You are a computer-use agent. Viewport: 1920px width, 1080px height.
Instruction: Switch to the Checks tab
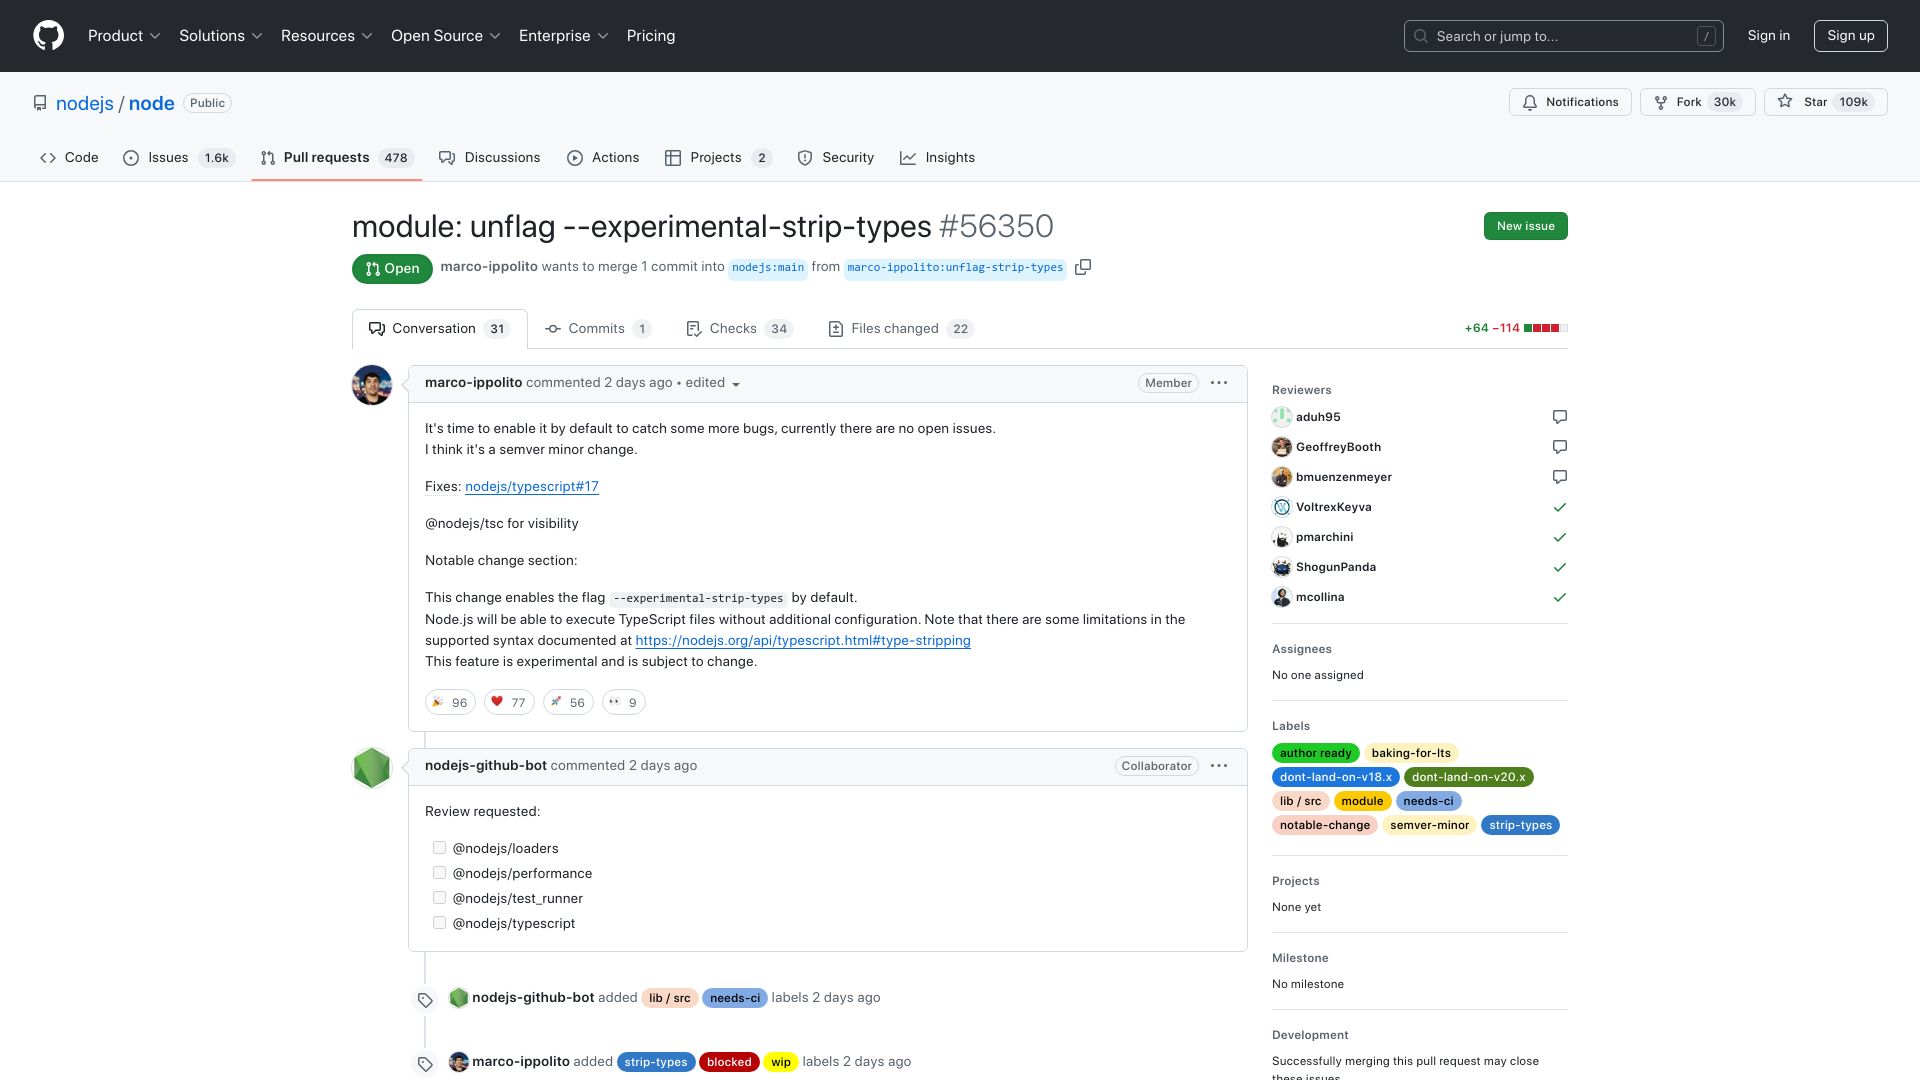pyautogui.click(x=739, y=329)
